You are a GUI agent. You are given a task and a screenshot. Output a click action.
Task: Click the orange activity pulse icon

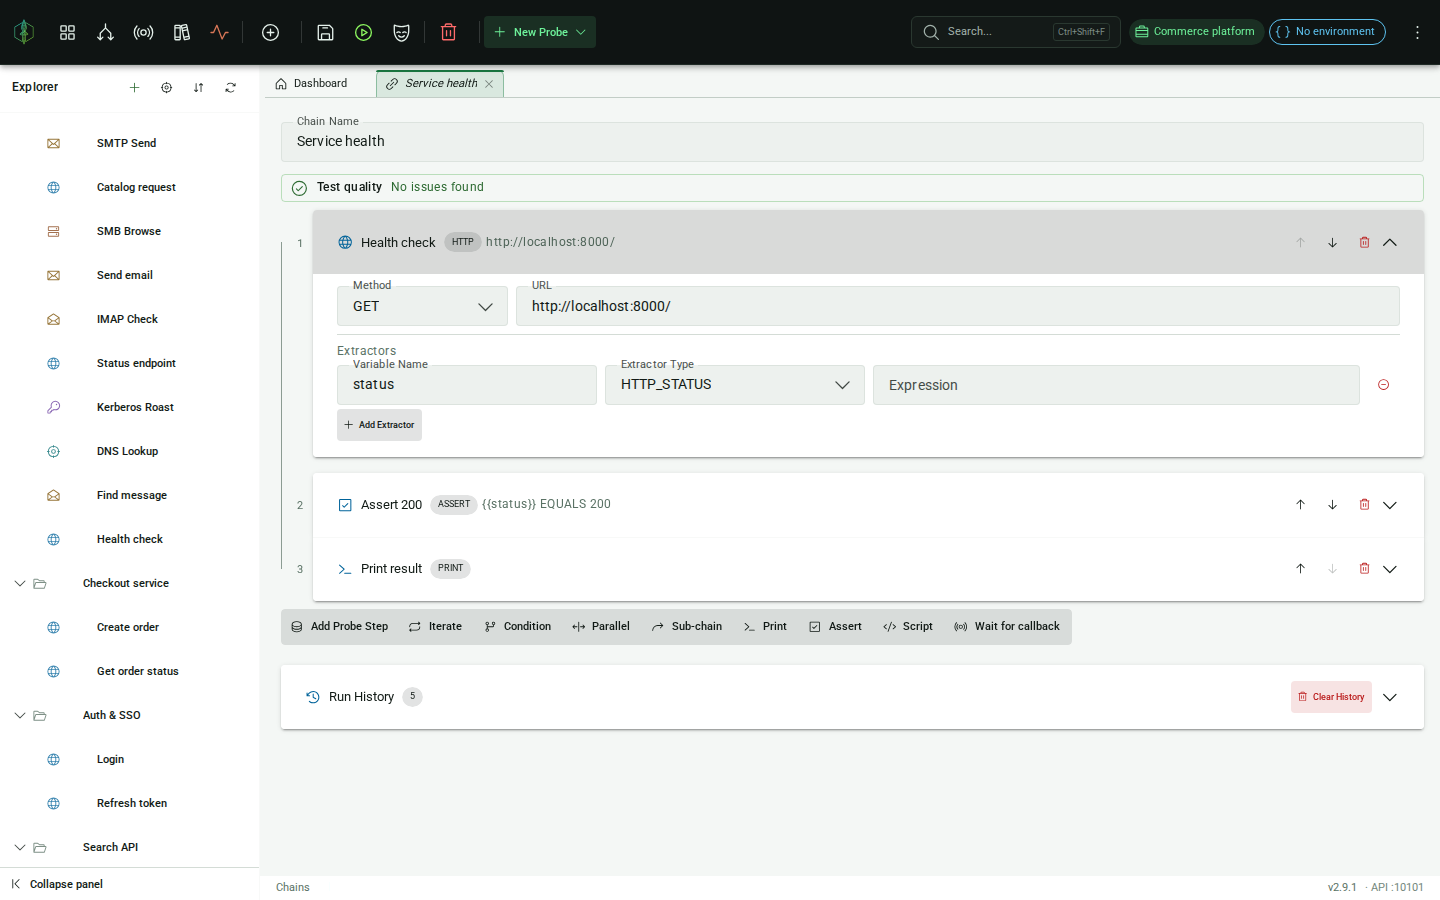click(219, 32)
